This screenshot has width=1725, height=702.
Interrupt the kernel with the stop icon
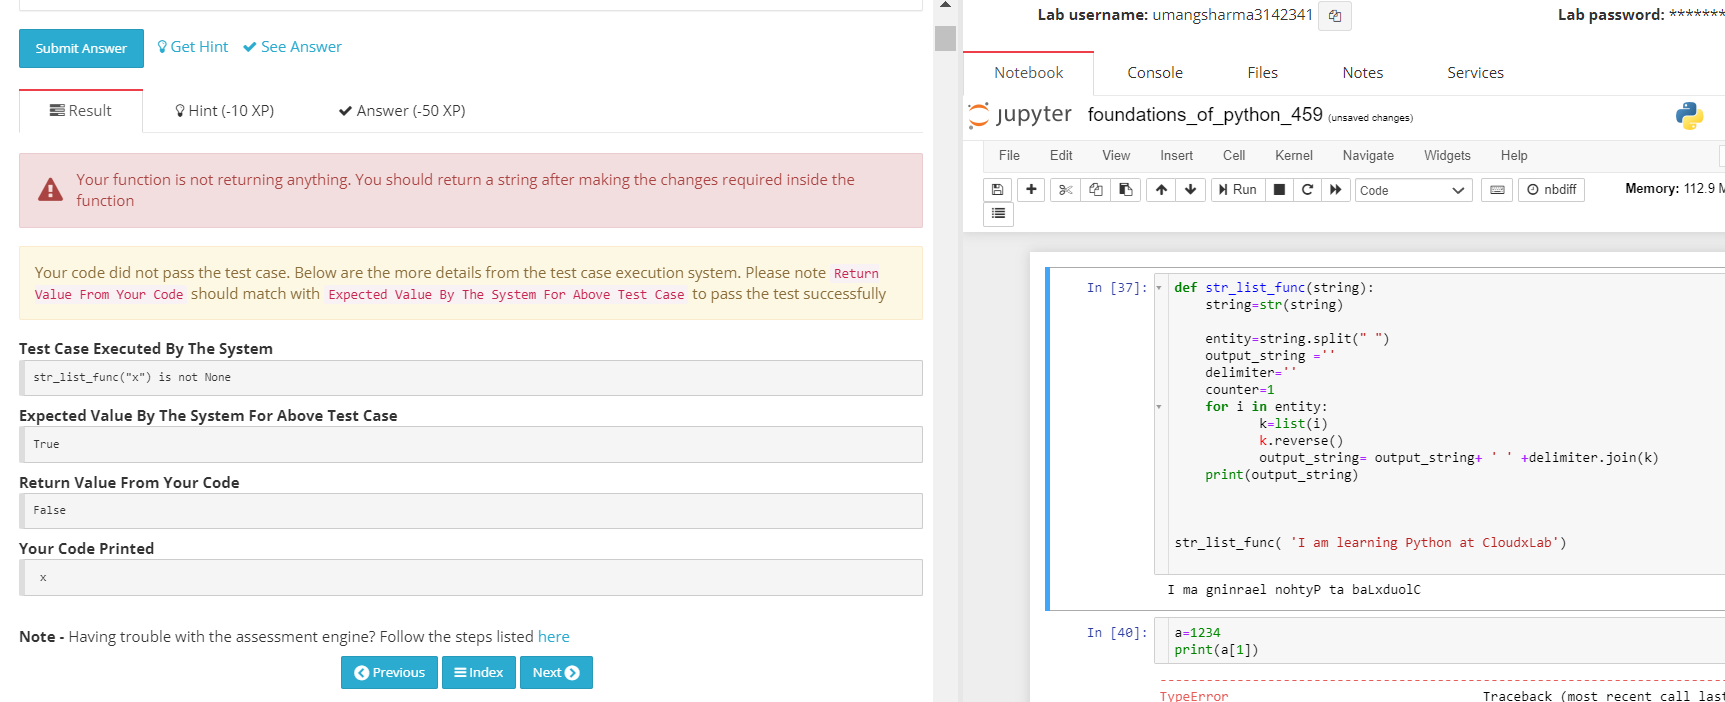(x=1279, y=190)
